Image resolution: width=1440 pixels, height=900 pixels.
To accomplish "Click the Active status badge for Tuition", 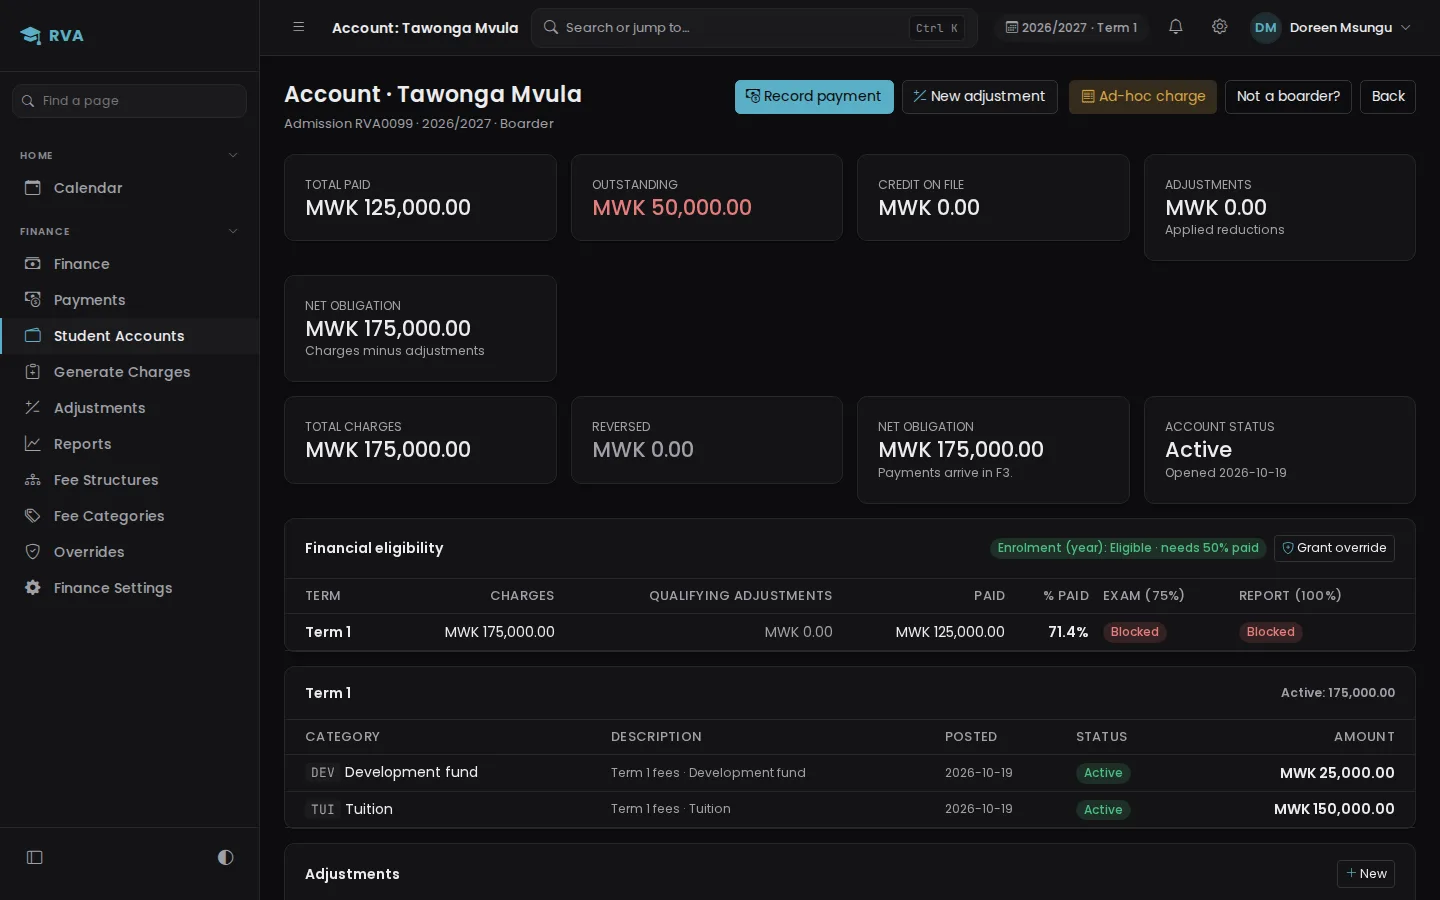I will (x=1103, y=810).
